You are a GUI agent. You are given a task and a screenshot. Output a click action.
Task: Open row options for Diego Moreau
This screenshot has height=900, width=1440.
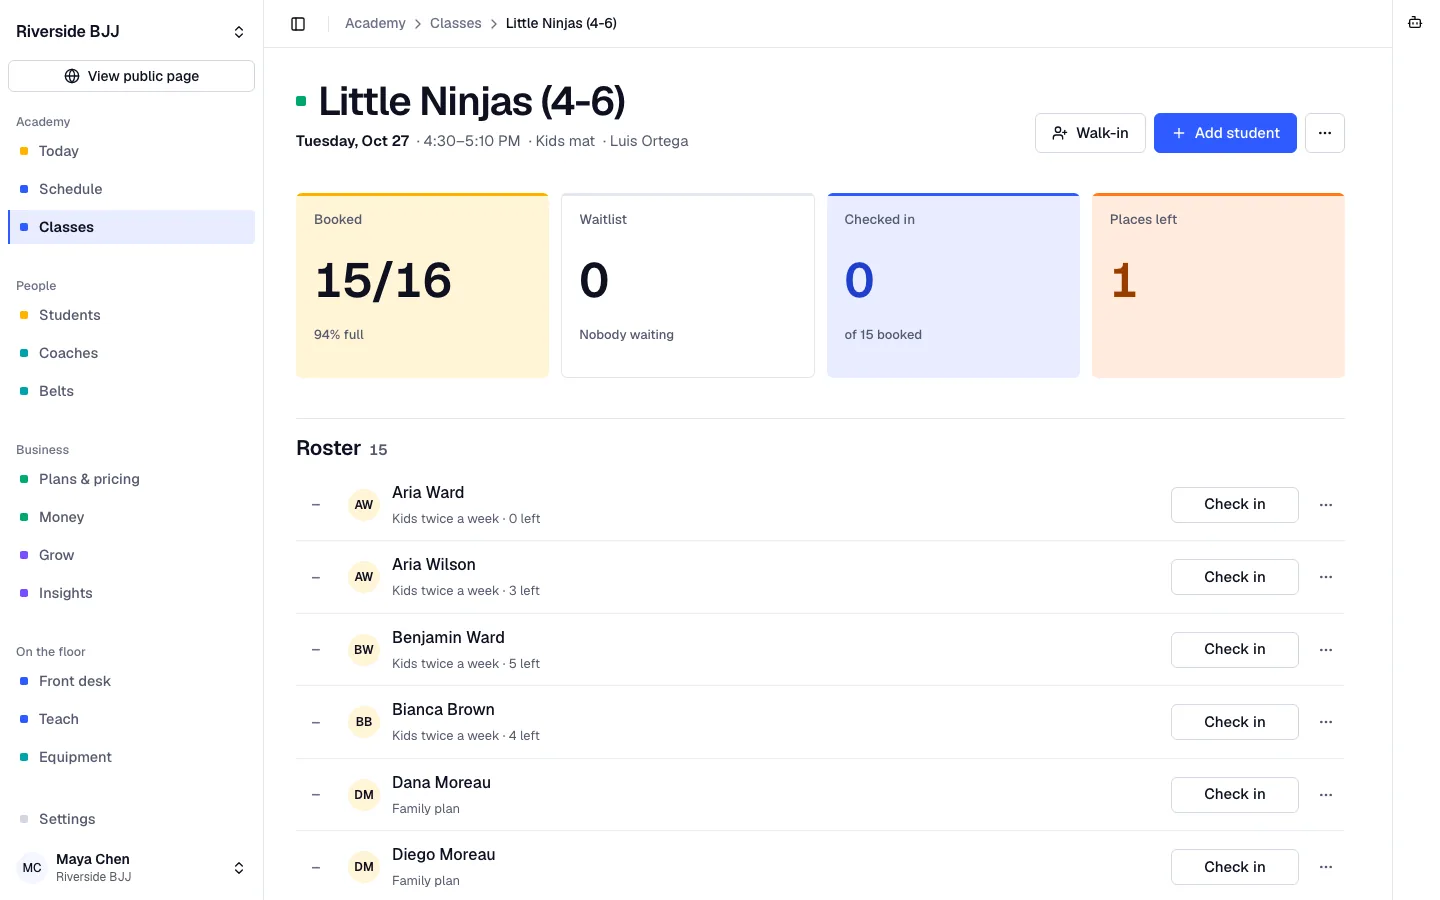click(x=1326, y=867)
